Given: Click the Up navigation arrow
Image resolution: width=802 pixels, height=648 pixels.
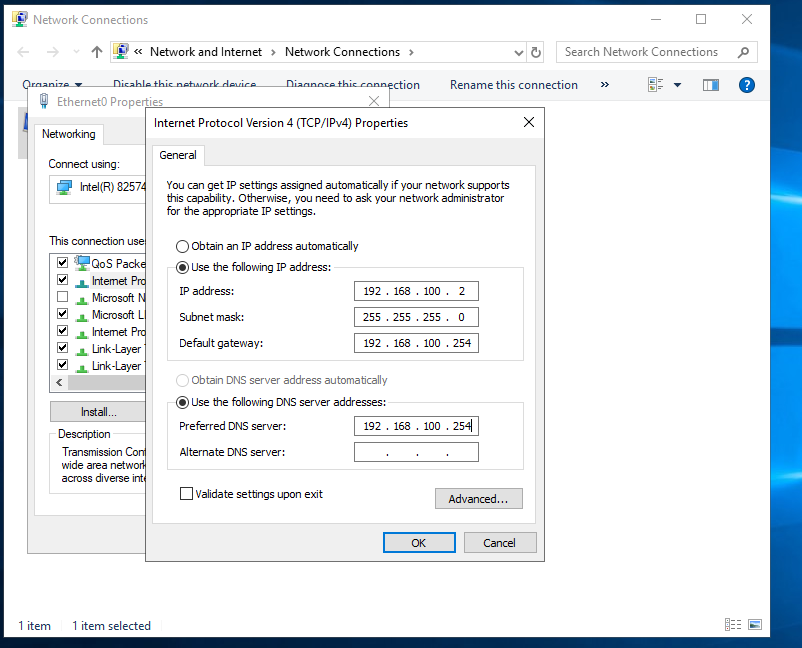Looking at the screenshot, I should point(97,52).
